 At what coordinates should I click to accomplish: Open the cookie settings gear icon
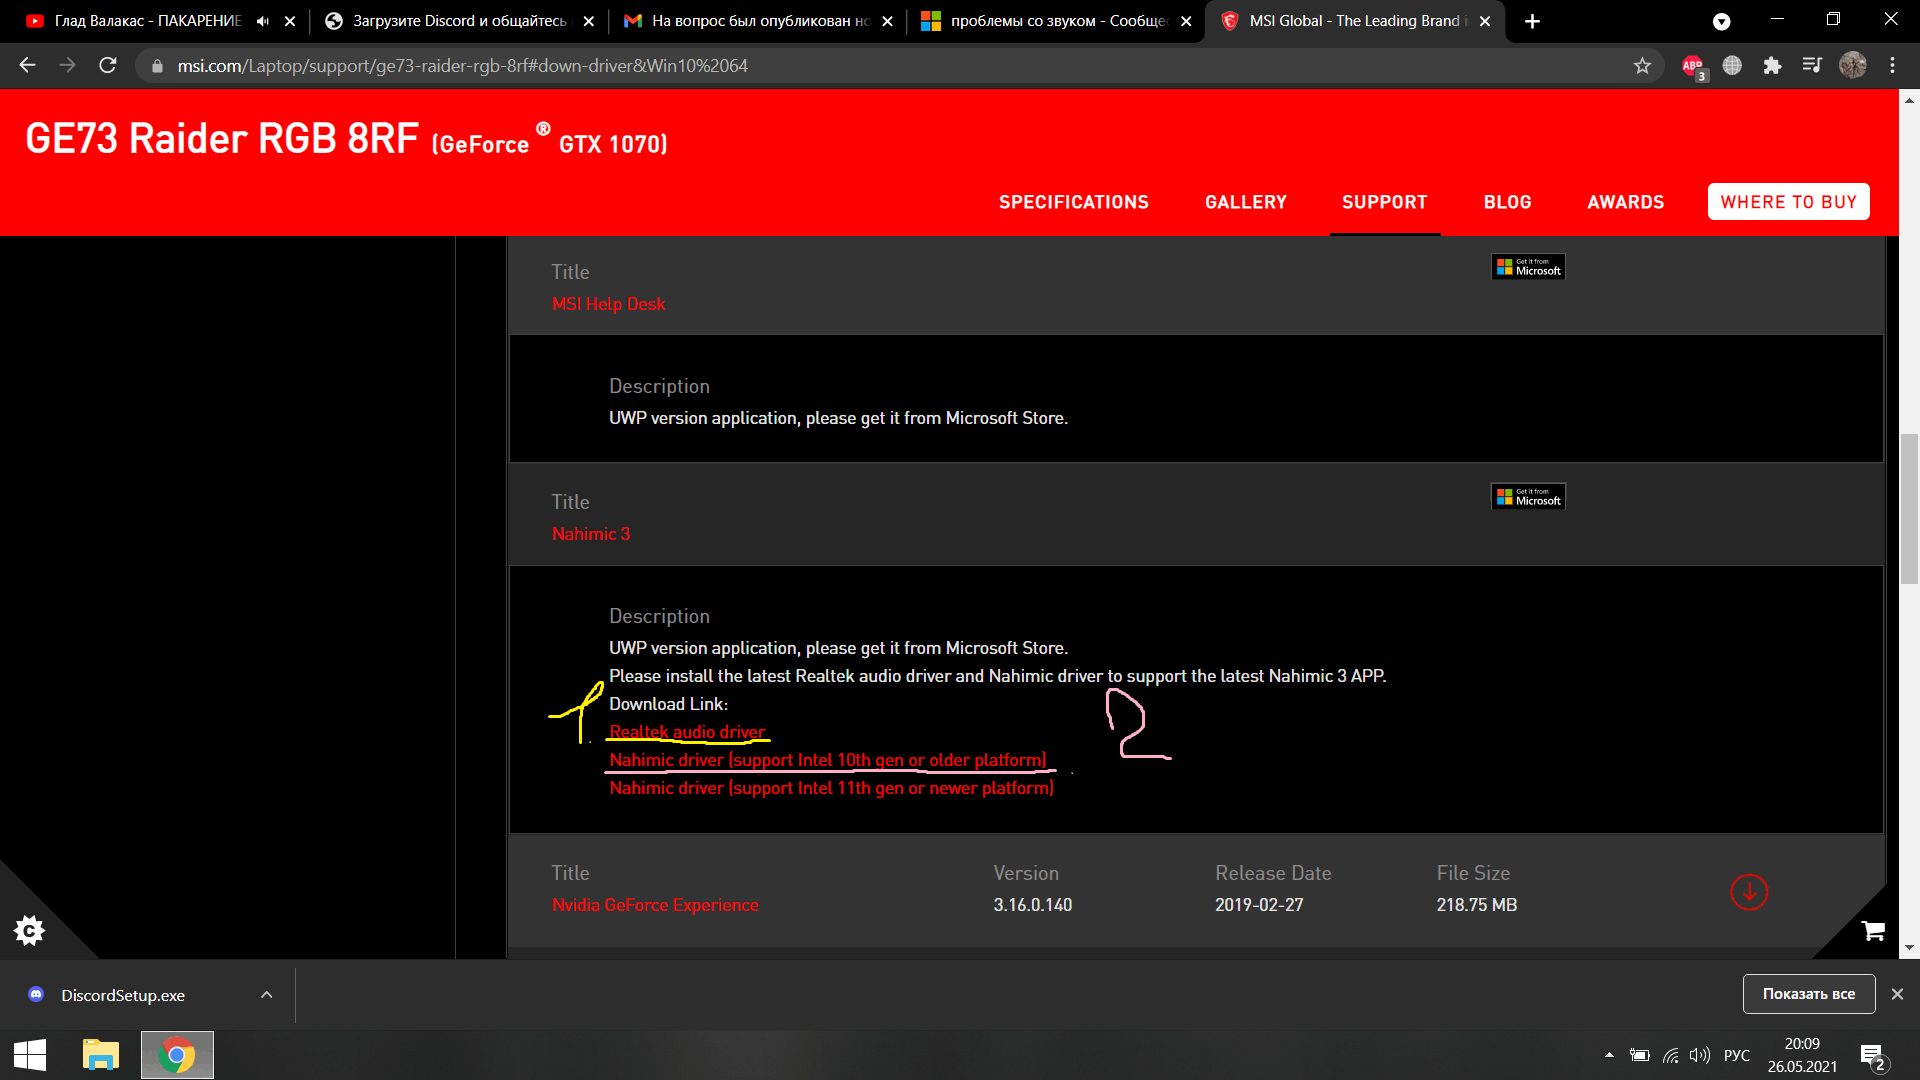coord(29,931)
